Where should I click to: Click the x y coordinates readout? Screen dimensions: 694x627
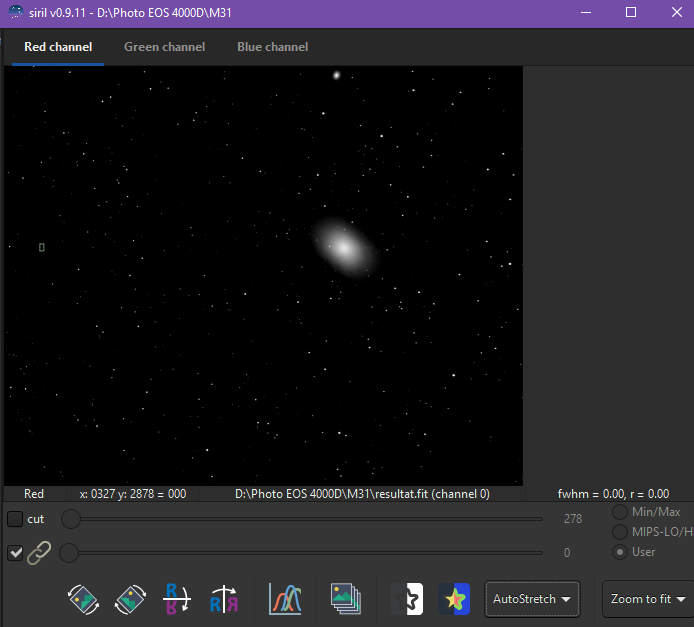(133, 494)
